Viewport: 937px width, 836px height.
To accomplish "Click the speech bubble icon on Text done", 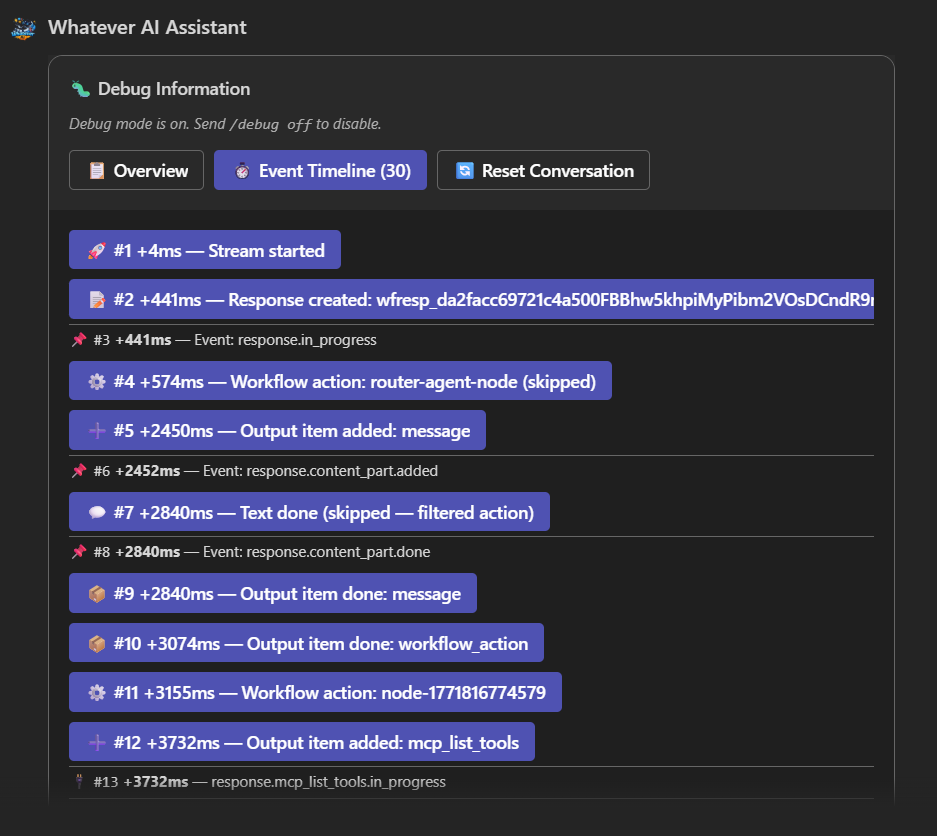I will coord(96,513).
